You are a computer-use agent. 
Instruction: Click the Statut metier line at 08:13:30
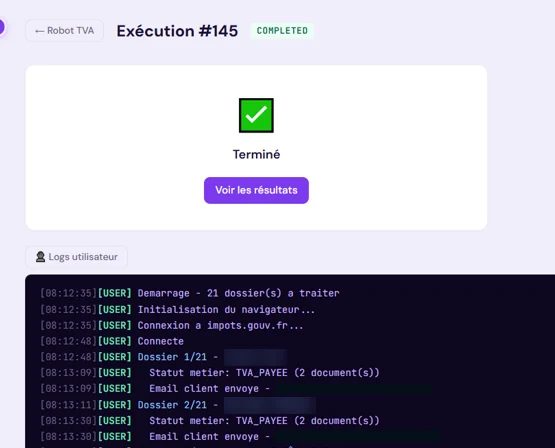(x=210, y=421)
